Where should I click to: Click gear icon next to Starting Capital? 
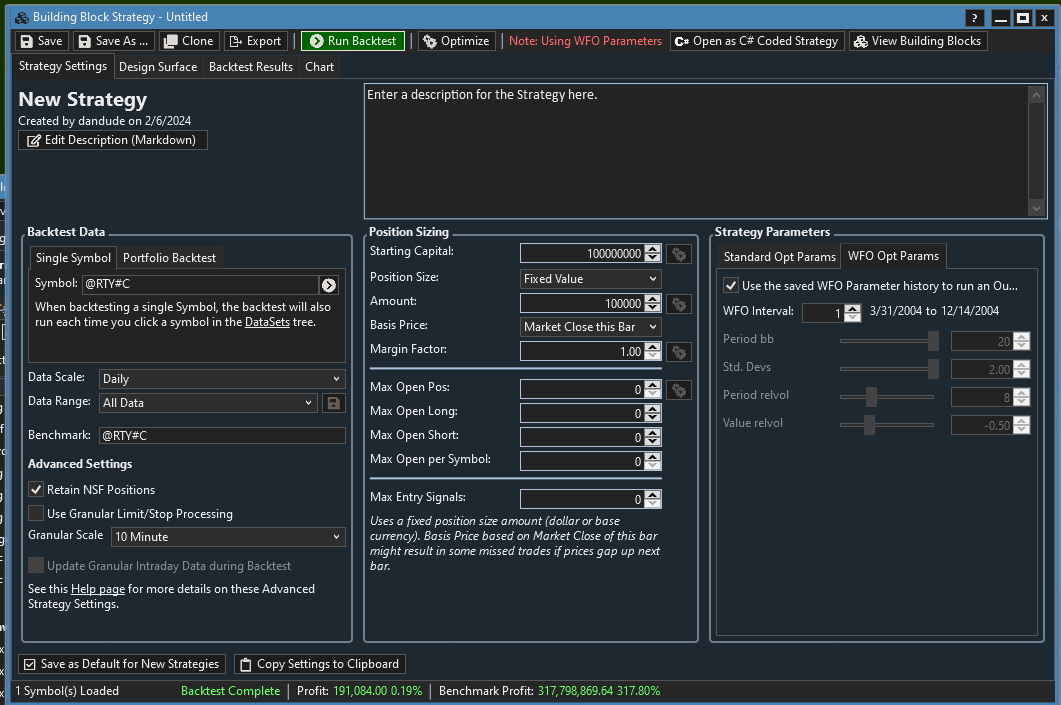coord(679,254)
